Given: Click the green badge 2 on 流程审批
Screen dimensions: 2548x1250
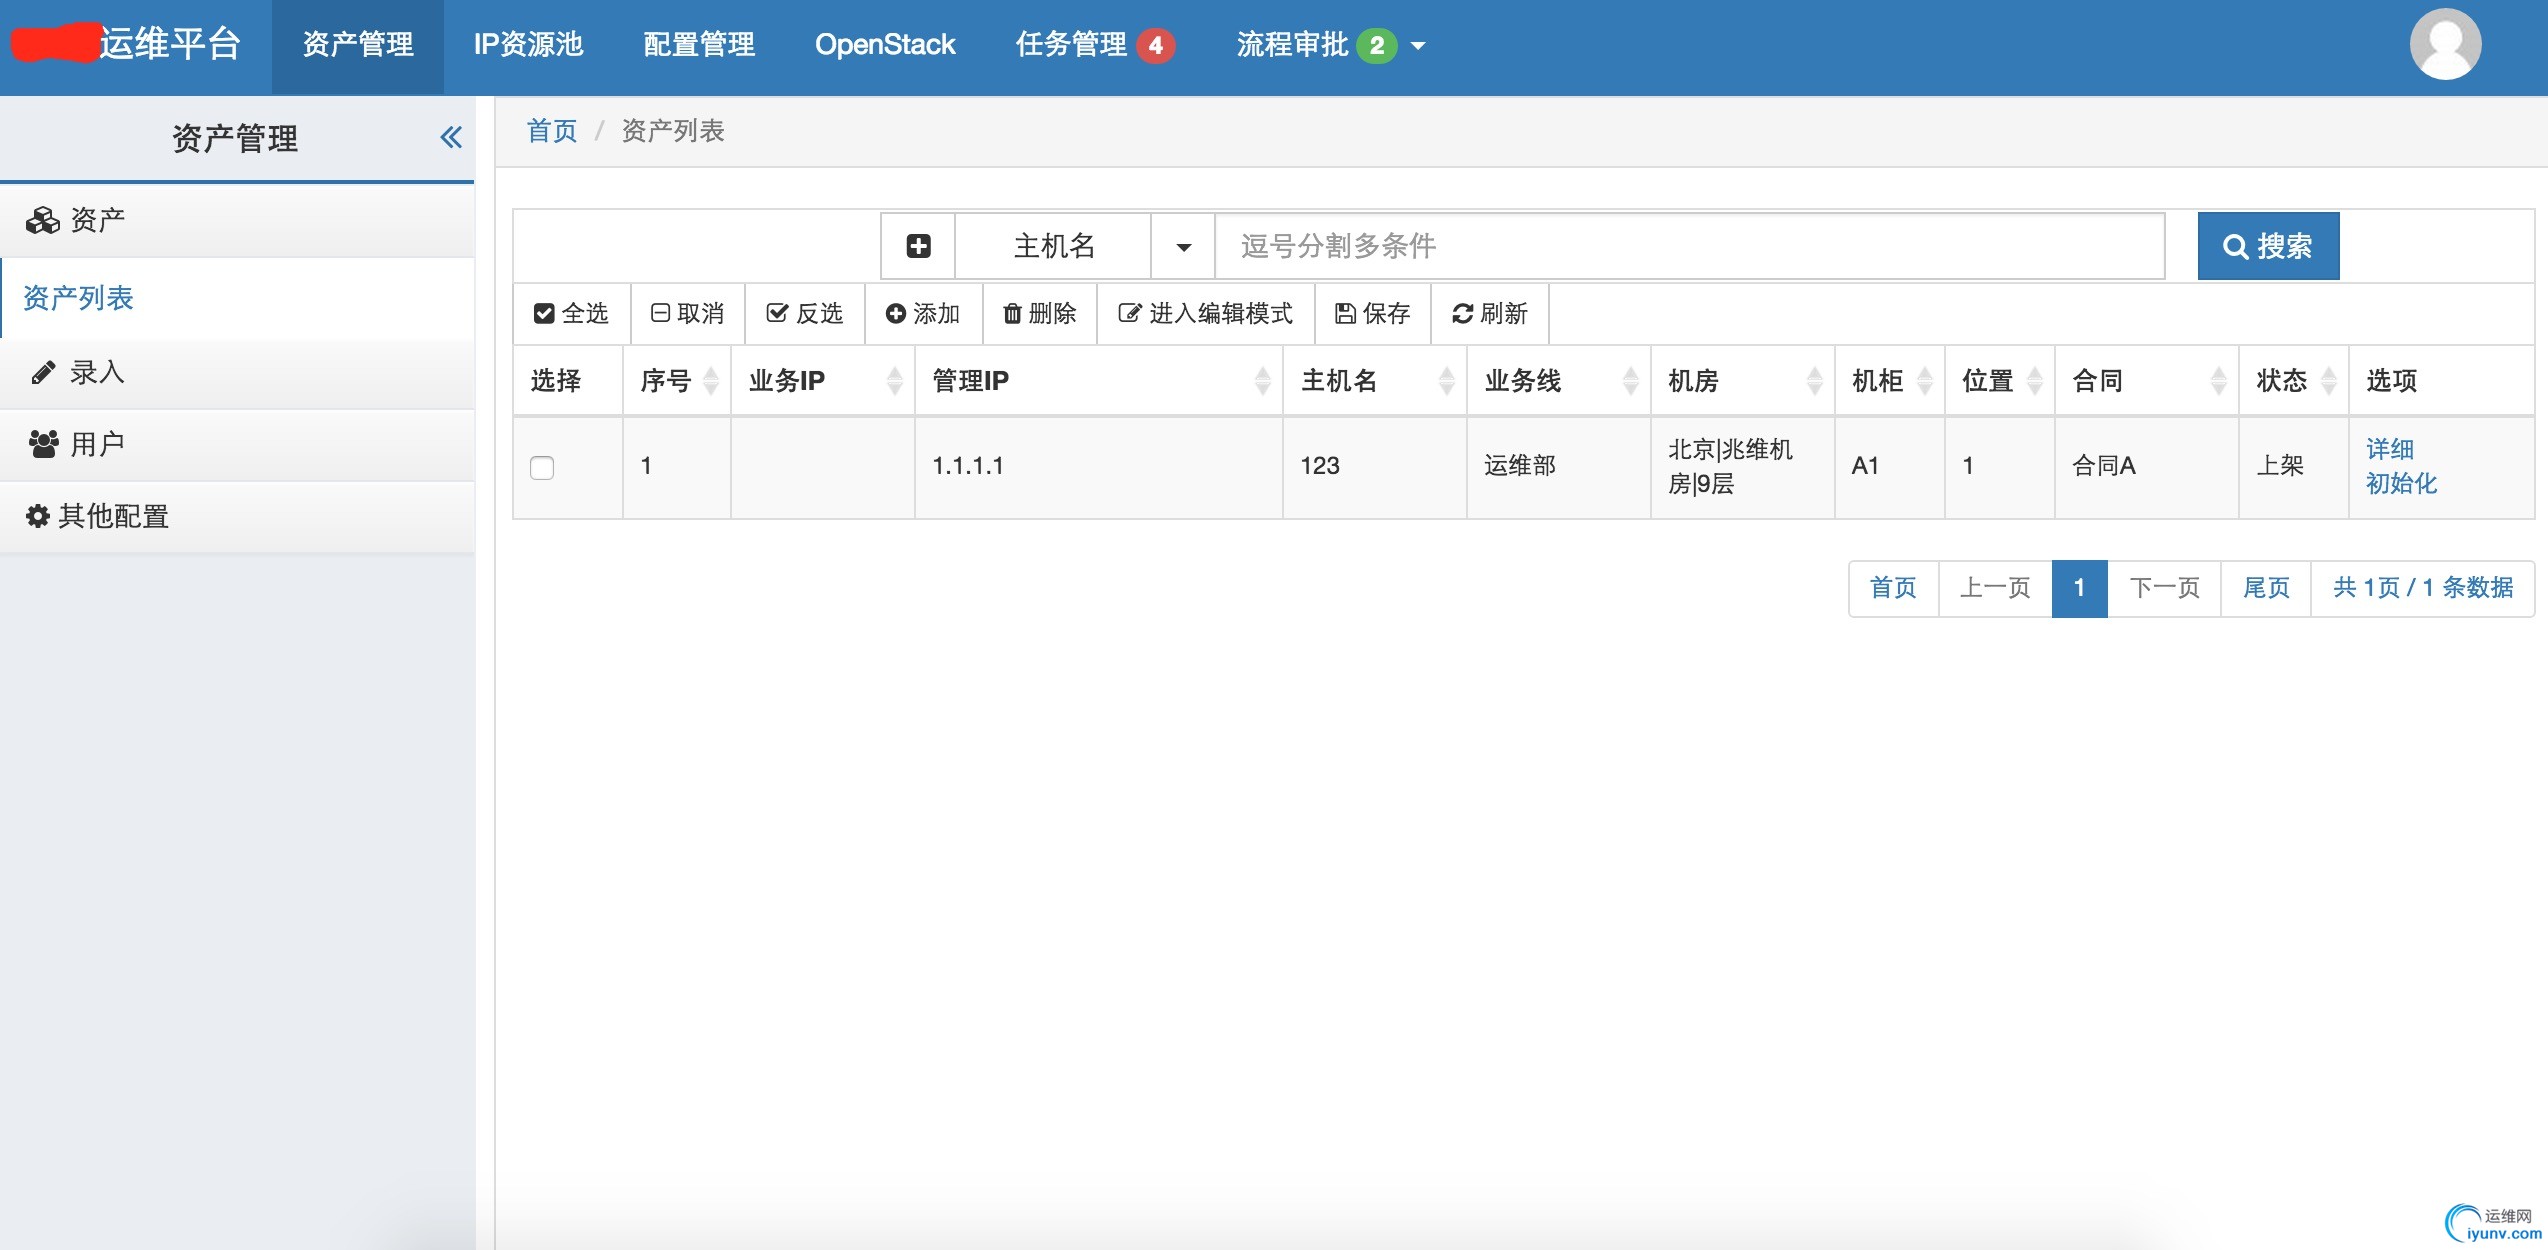Looking at the screenshot, I should pos(1376,45).
